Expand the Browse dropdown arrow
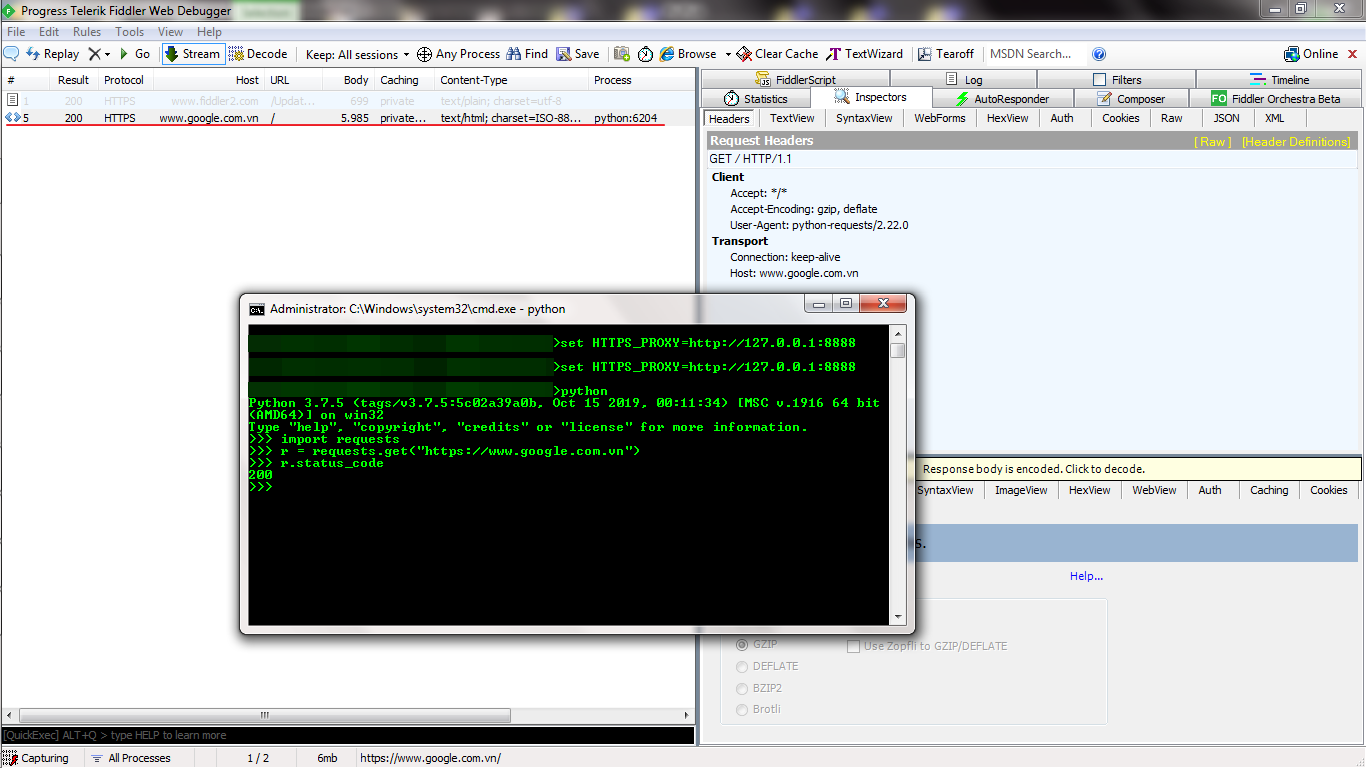1366x768 pixels. coord(728,54)
